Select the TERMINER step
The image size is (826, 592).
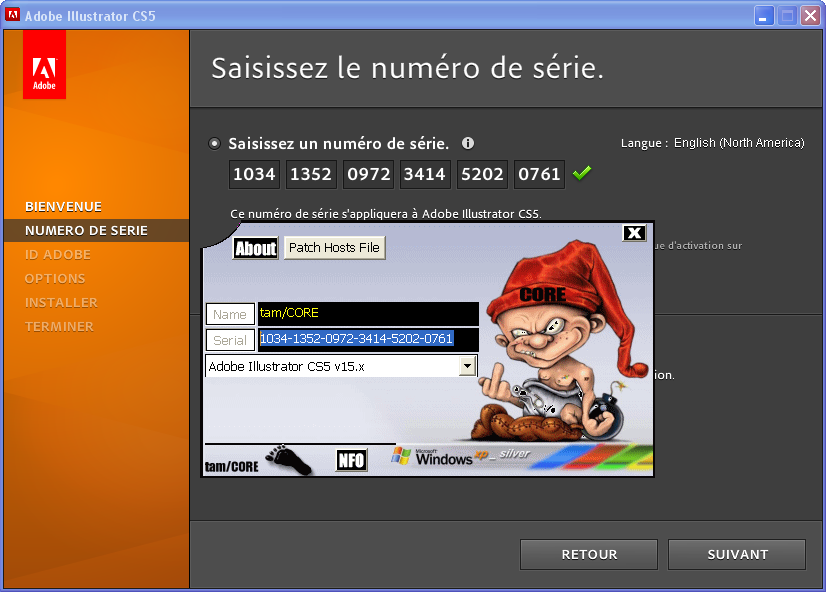59,327
